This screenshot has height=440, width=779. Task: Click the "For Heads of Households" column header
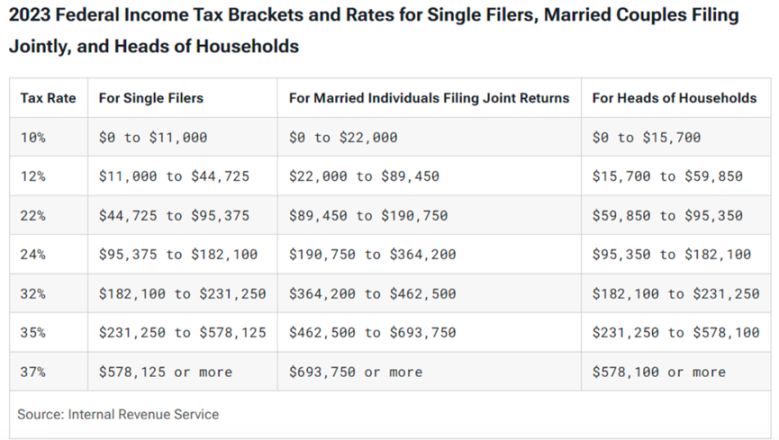click(x=674, y=98)
